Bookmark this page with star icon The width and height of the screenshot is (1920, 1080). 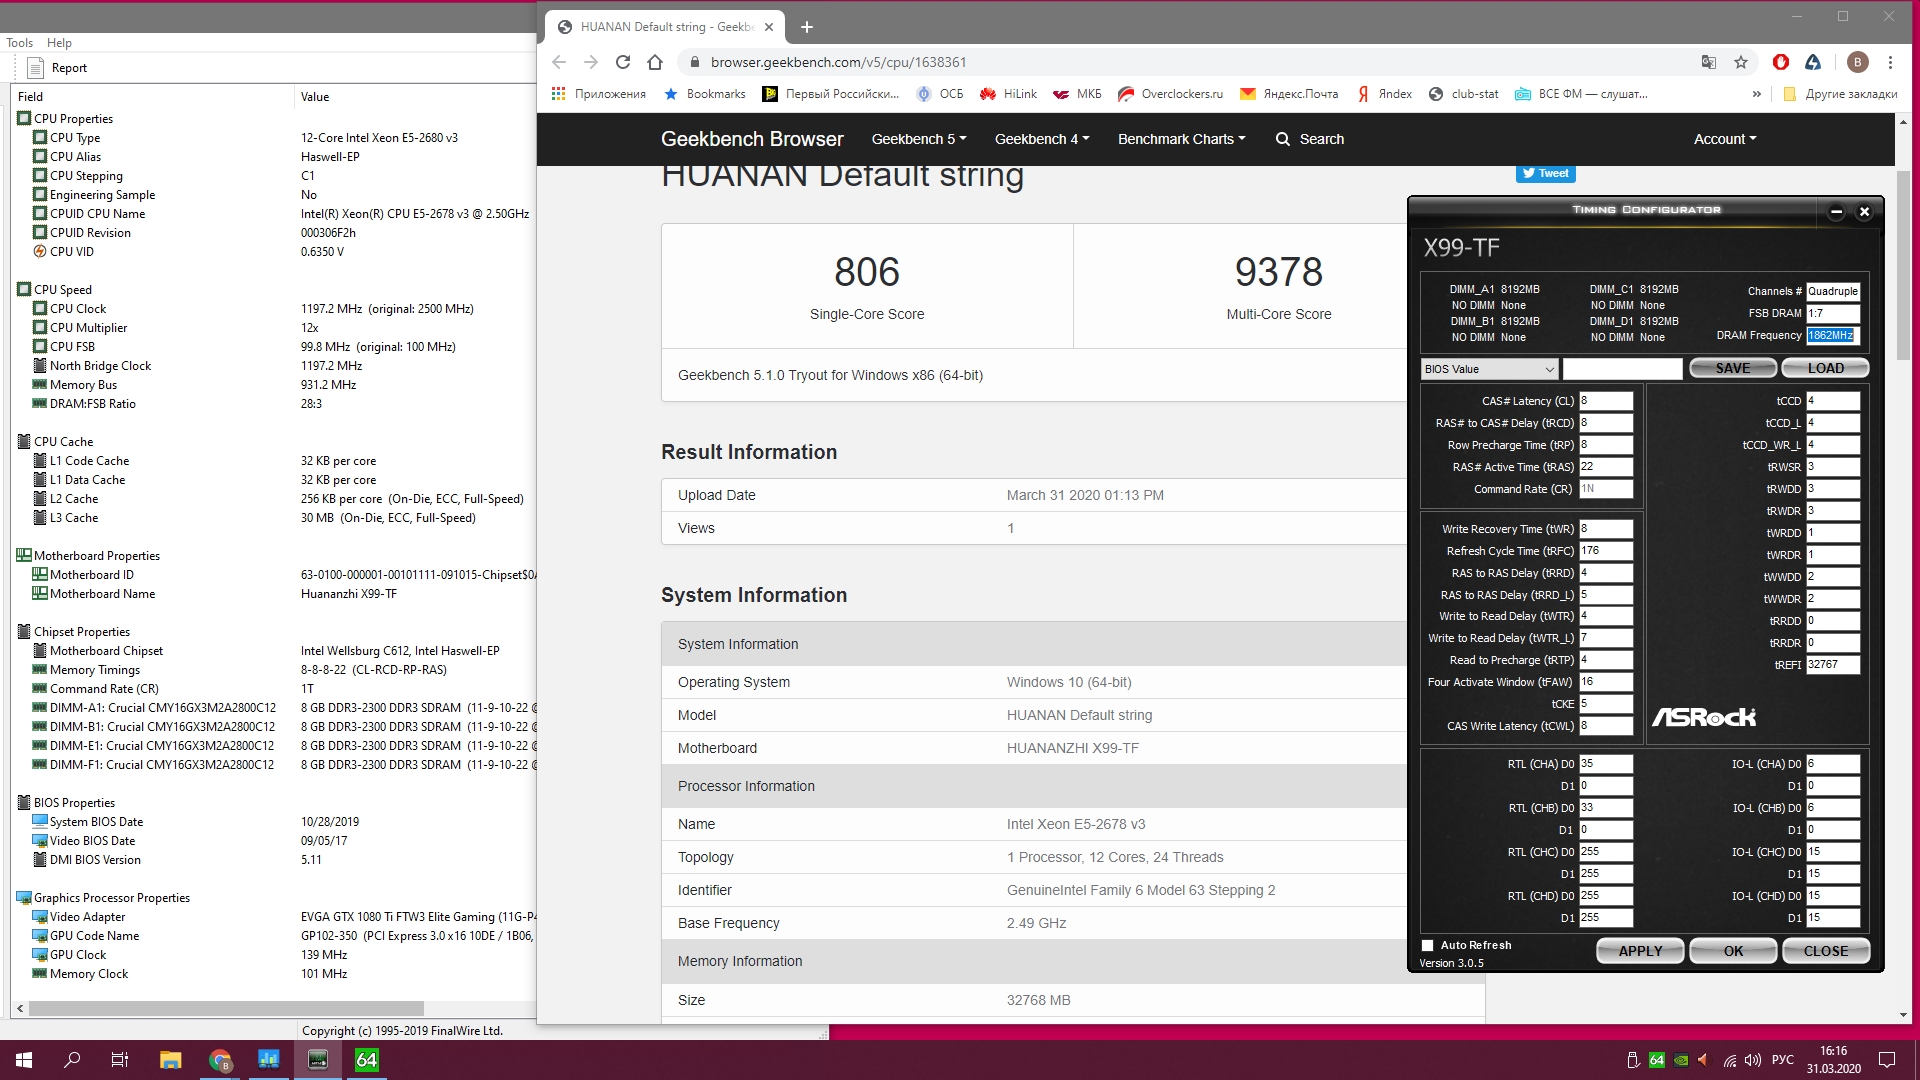tap(1741, 62)
